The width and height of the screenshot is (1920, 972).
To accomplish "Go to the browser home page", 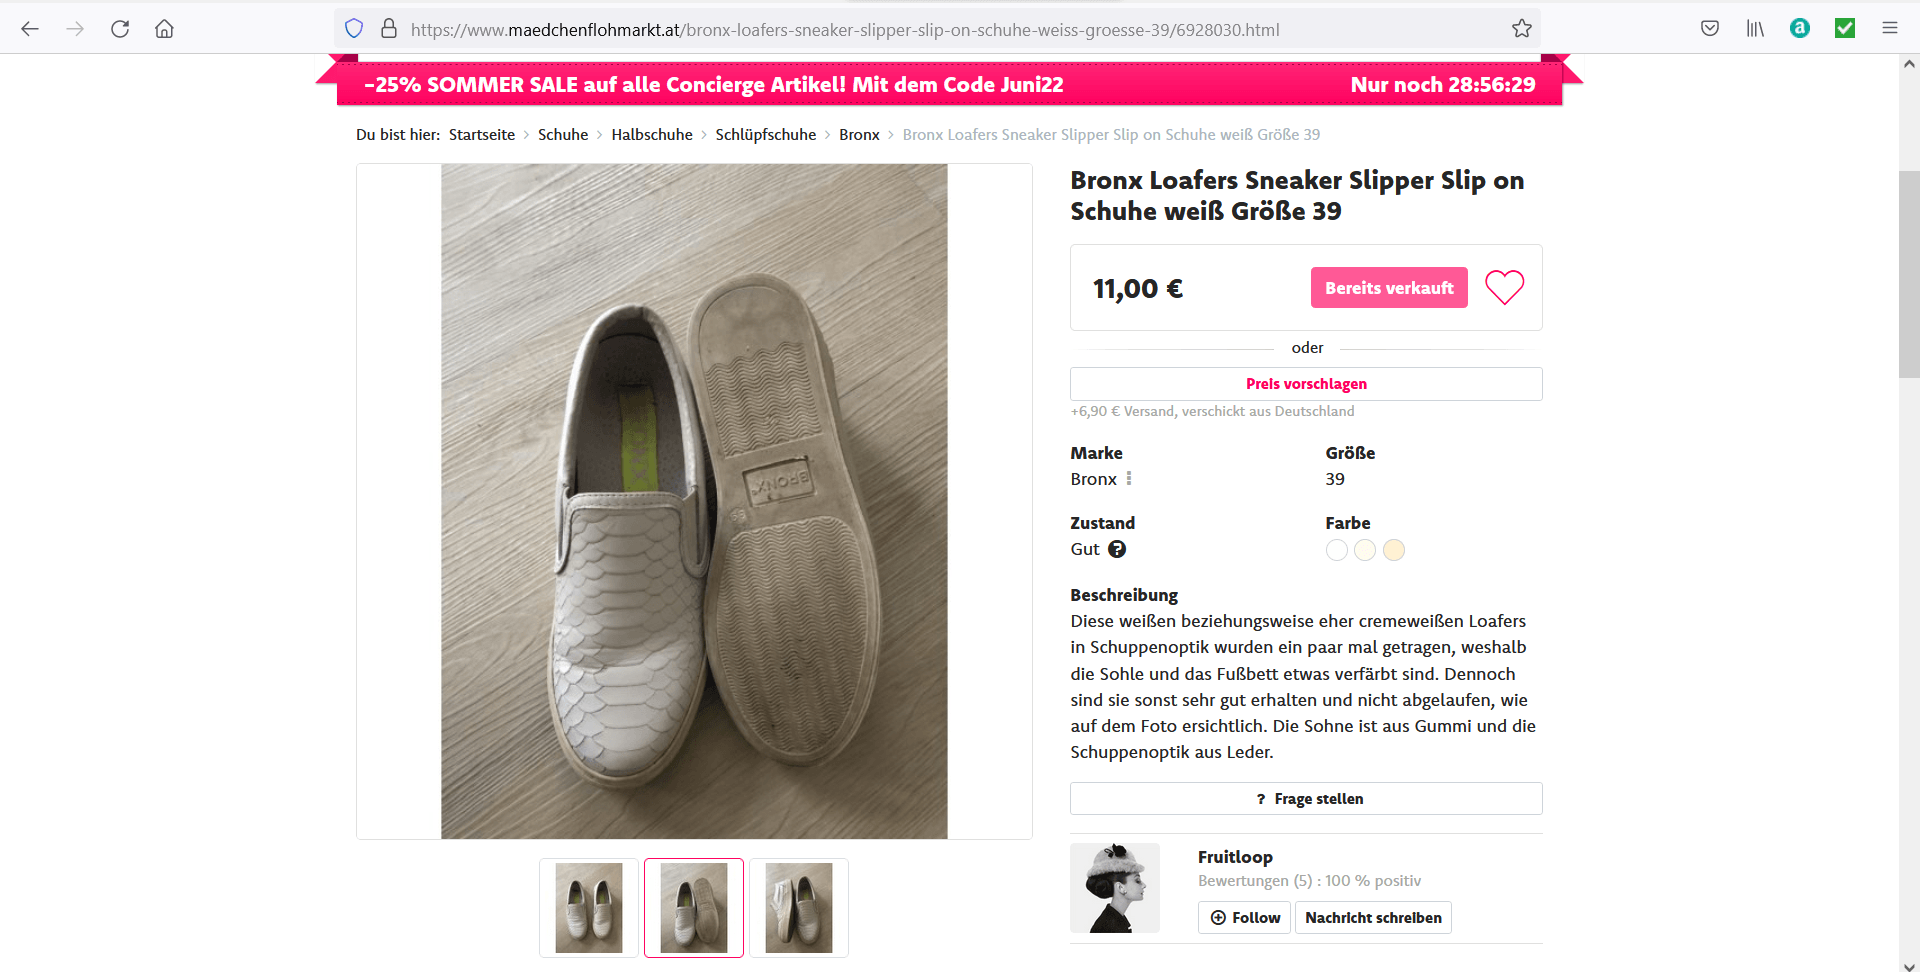I will 164,29.
